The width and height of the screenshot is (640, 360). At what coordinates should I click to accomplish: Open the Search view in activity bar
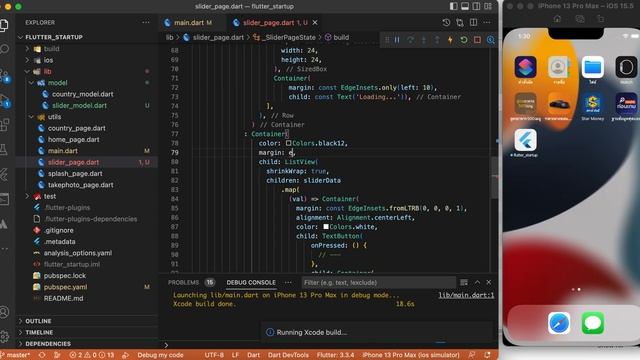click(4, 50)
